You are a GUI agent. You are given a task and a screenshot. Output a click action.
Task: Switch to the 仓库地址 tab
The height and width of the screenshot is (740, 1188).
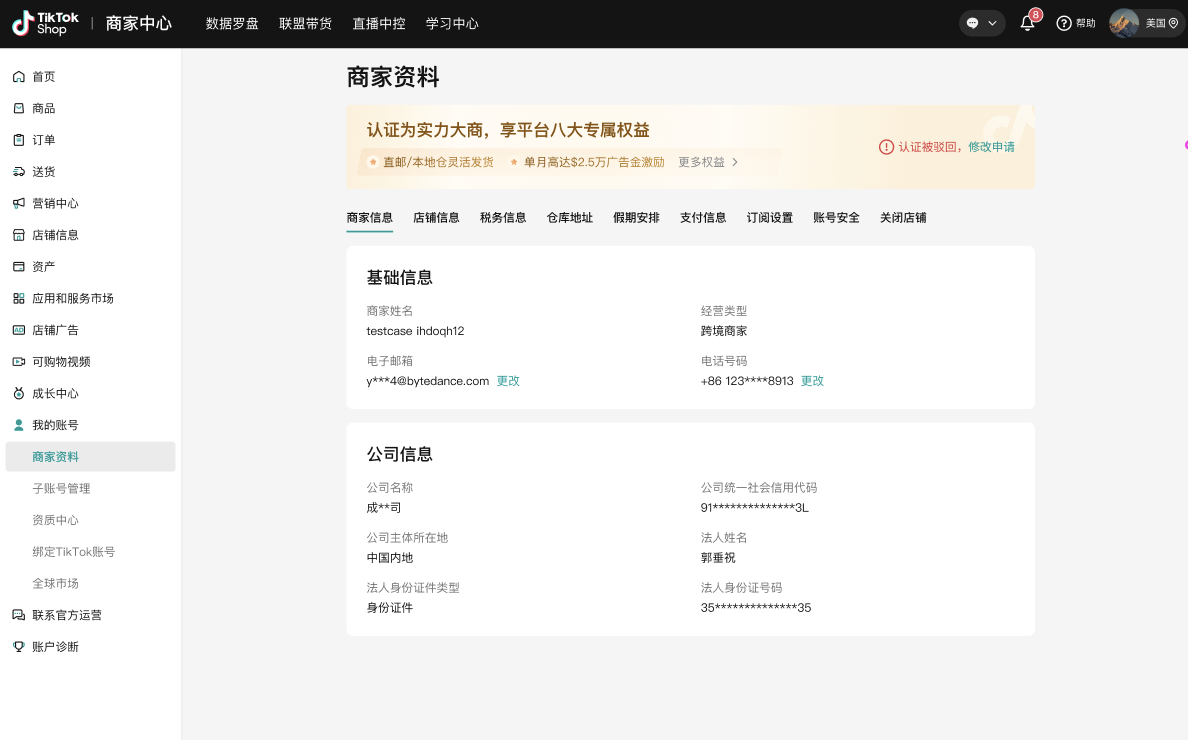[570, 218]
